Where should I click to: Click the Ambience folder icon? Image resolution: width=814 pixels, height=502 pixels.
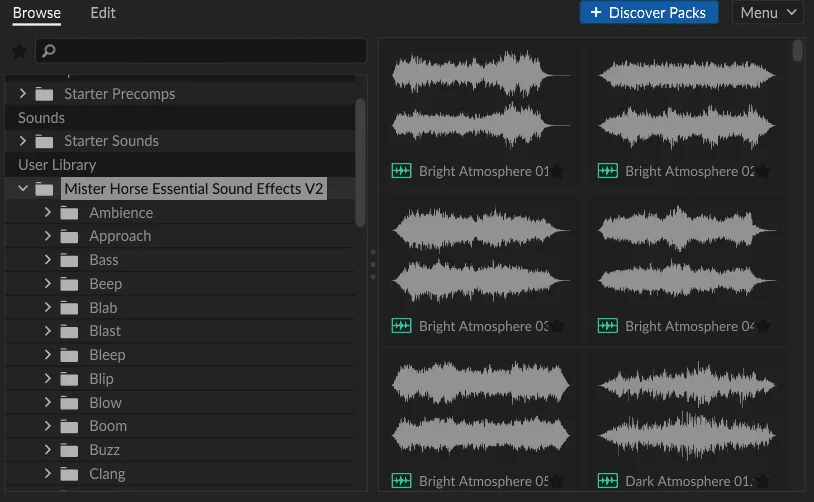[69, 213]
